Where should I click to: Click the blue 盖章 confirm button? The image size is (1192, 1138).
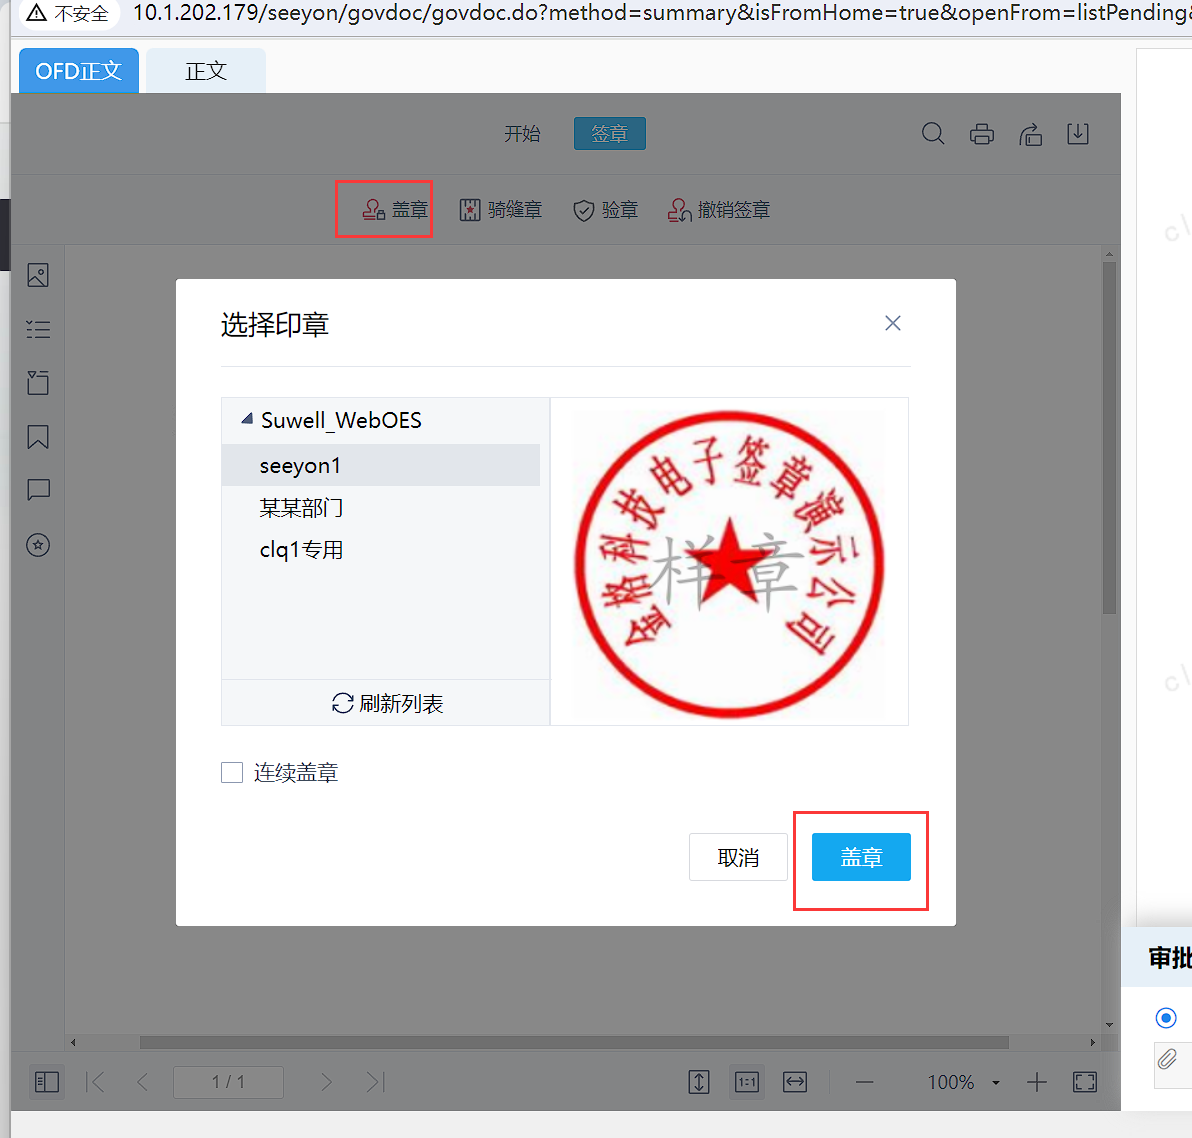[x=861, y=857]
